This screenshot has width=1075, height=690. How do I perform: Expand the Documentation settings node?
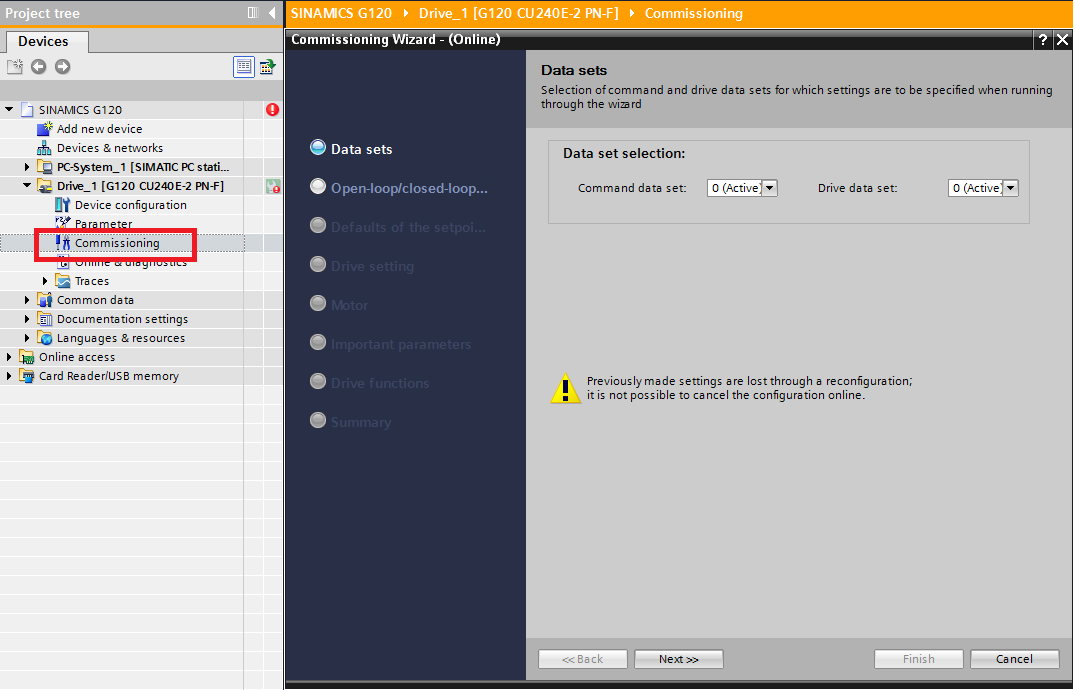[x=27, y=319]
